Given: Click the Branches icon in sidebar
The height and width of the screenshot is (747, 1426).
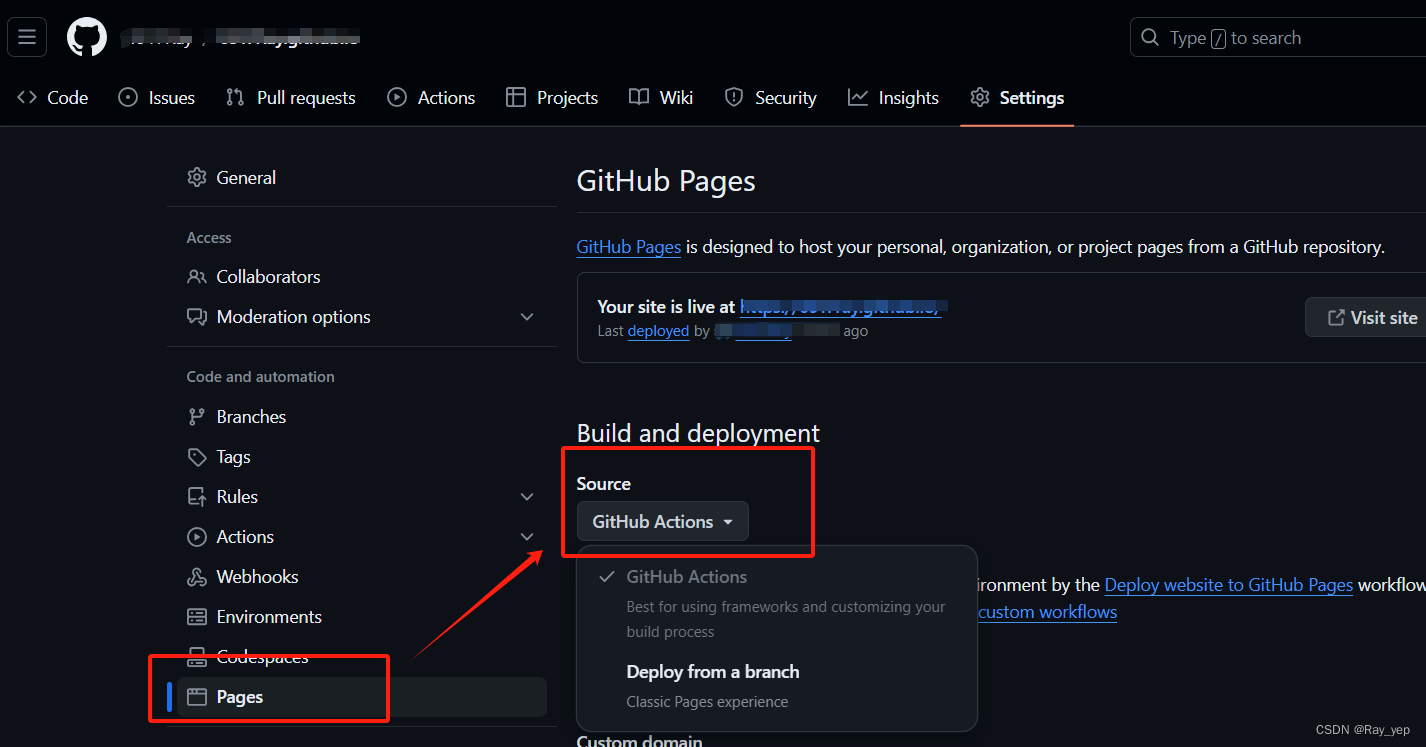Looking at the screenshot, I should click(x=197, y=416).
